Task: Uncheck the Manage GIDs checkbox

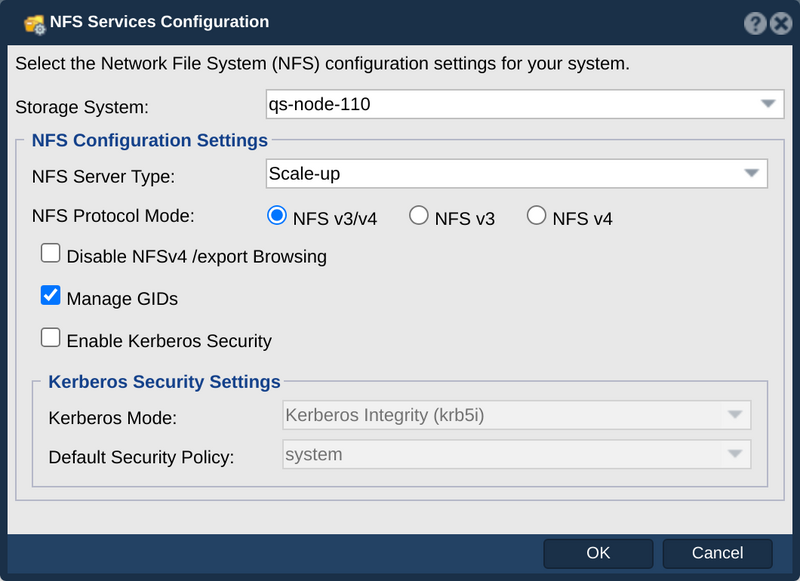Action: tap(51, 296)
